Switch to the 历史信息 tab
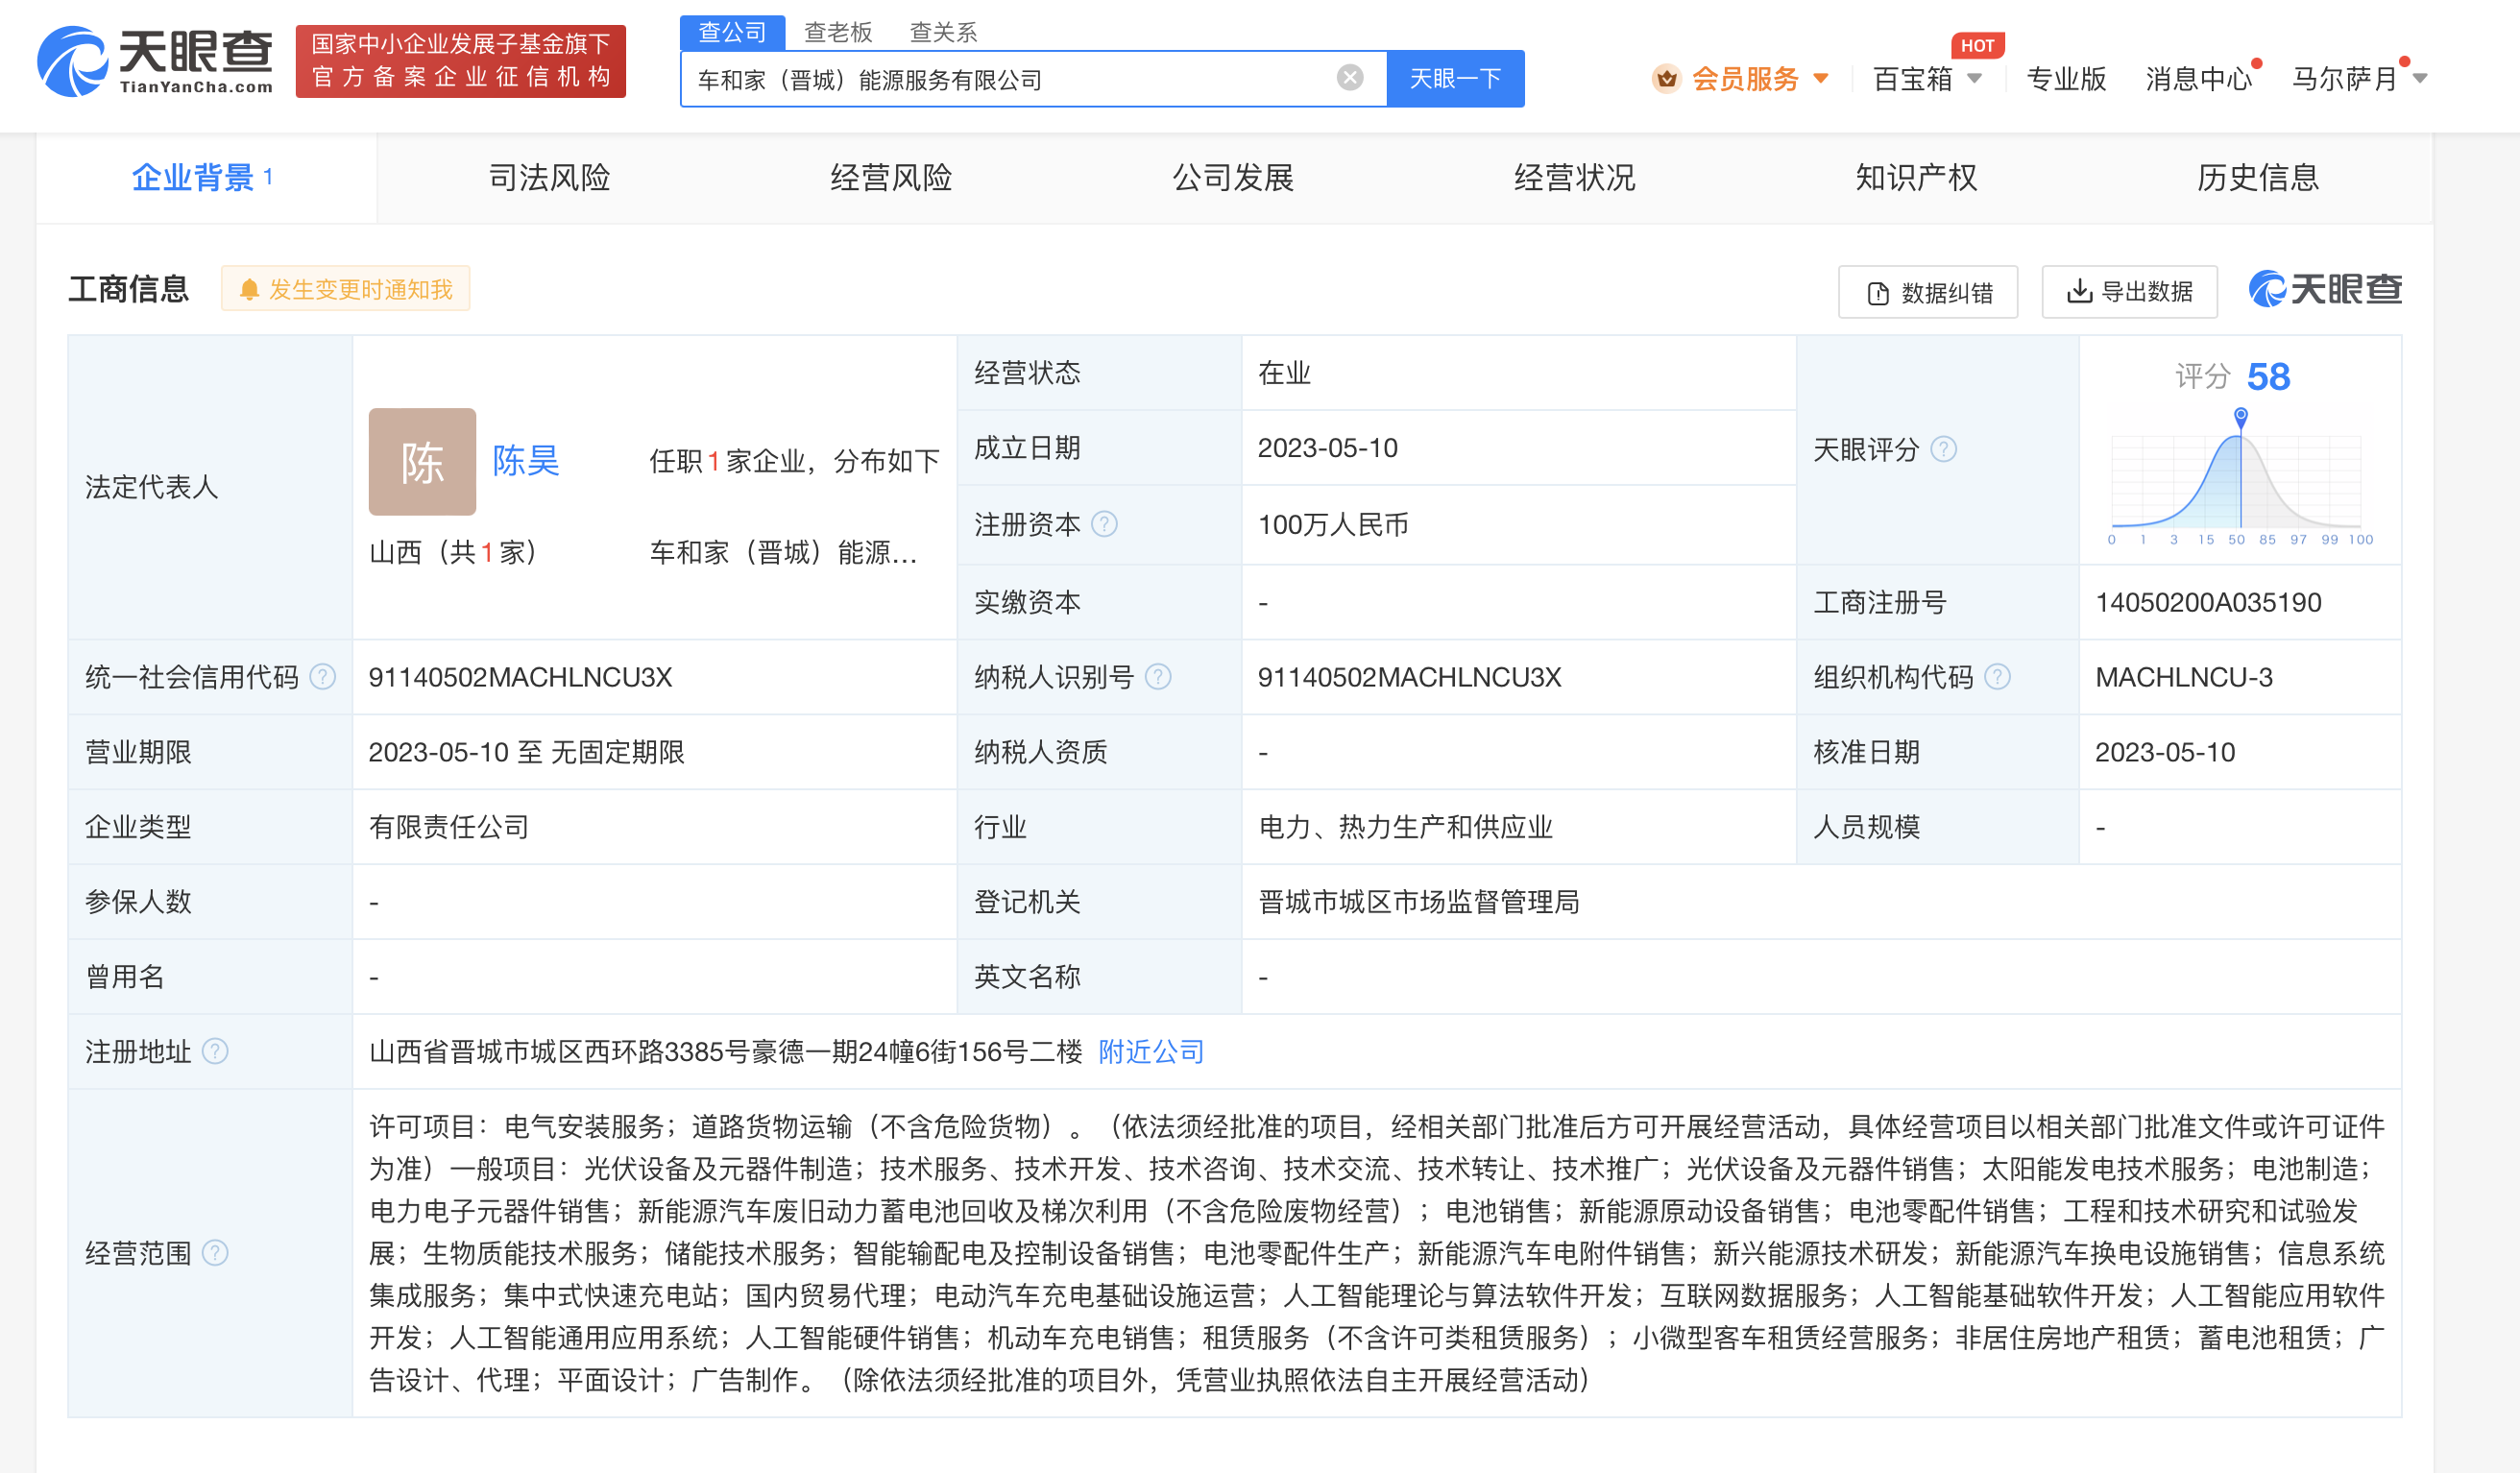The image size is (2520, 1473). [2258, 178]
